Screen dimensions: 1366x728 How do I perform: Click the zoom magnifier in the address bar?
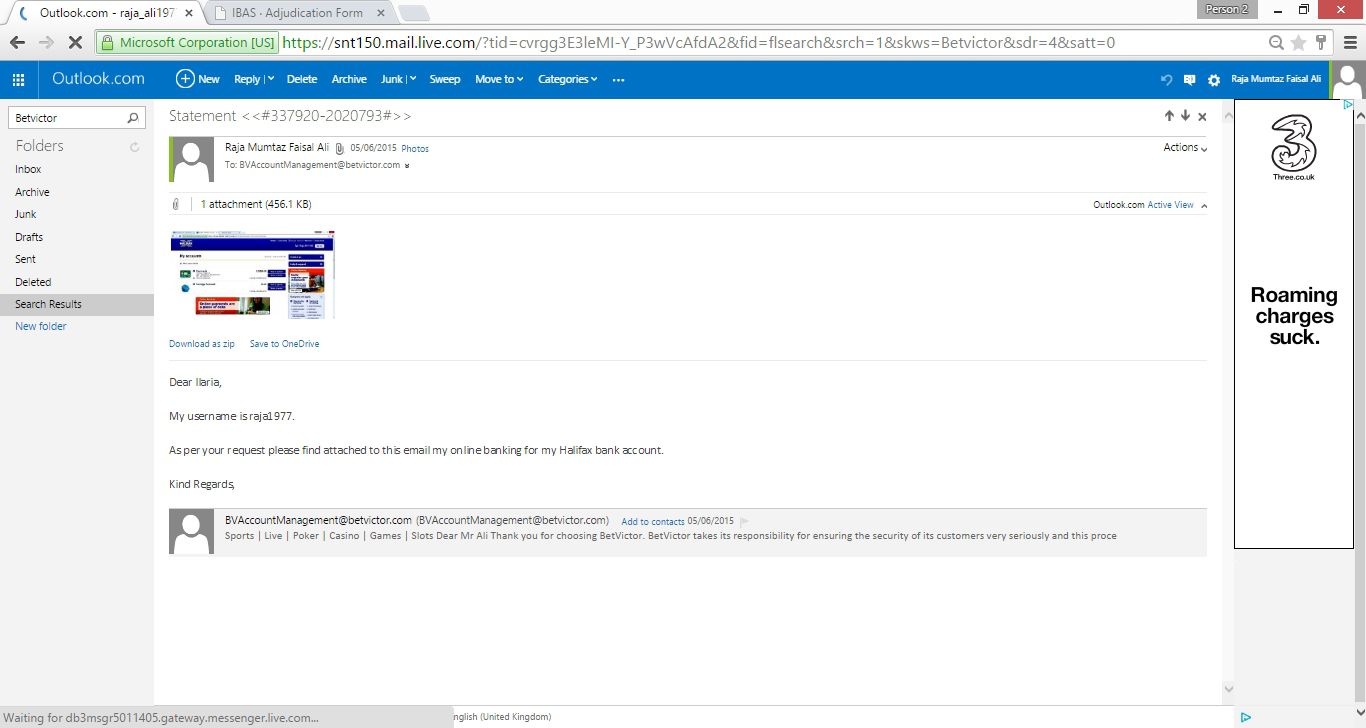click(1277, 43)
